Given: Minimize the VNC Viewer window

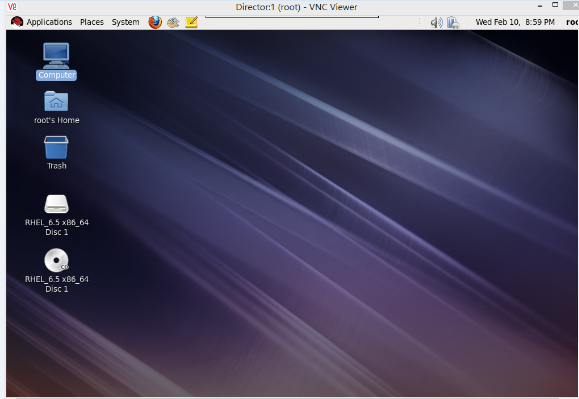Looking at the screenshot, I should click(540, 6).
